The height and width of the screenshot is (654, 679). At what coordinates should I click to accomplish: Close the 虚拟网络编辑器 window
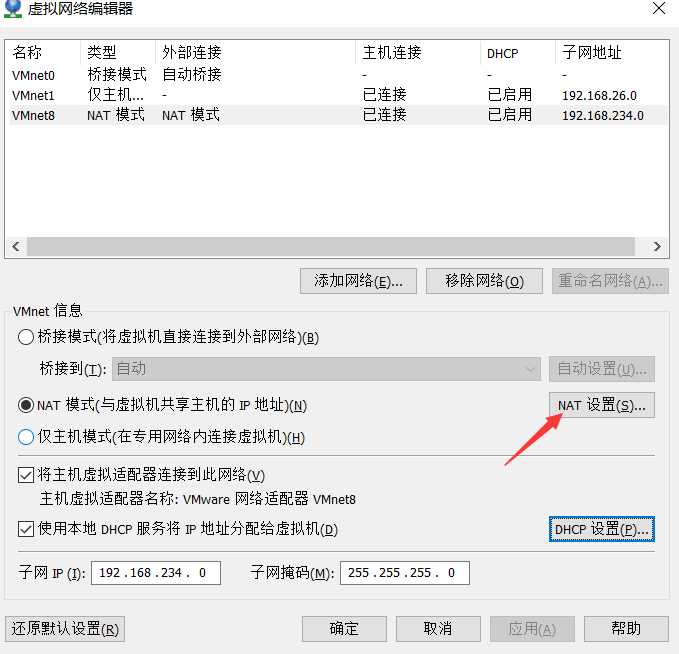pyautogui.click(x=659, y=8)
